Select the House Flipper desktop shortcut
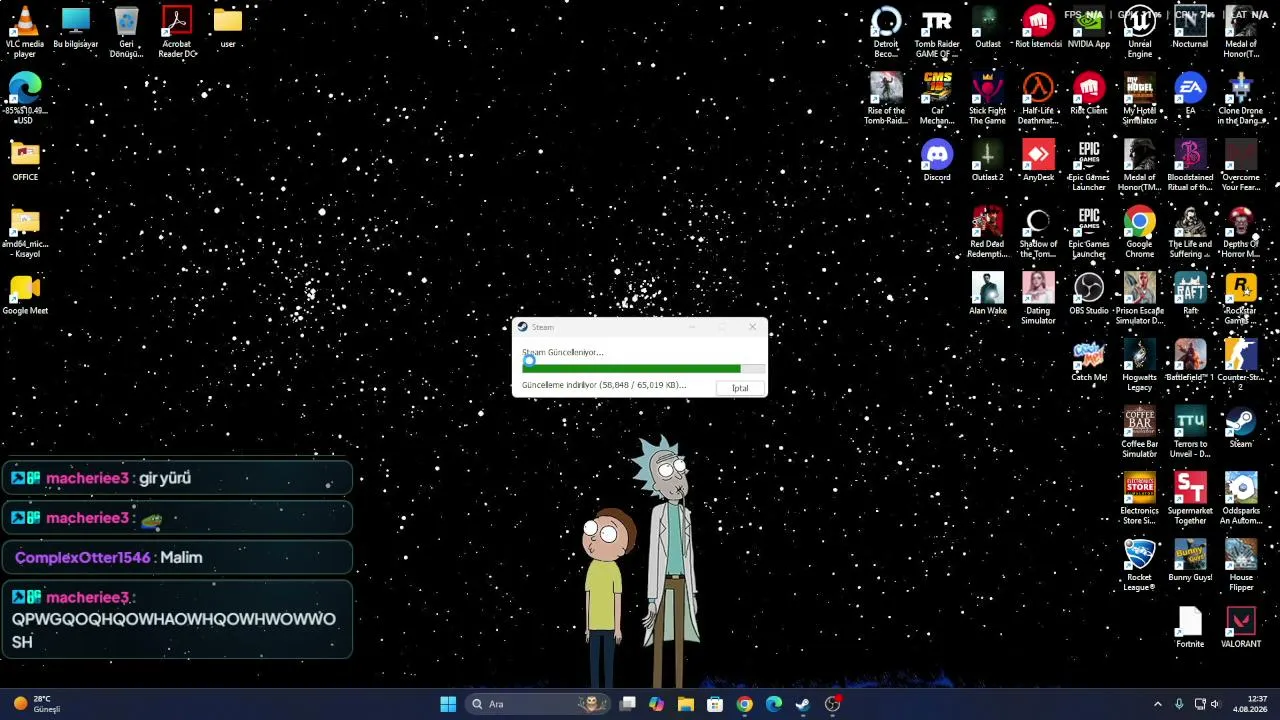This screenshot has width=1280, height=720. 1241,565
